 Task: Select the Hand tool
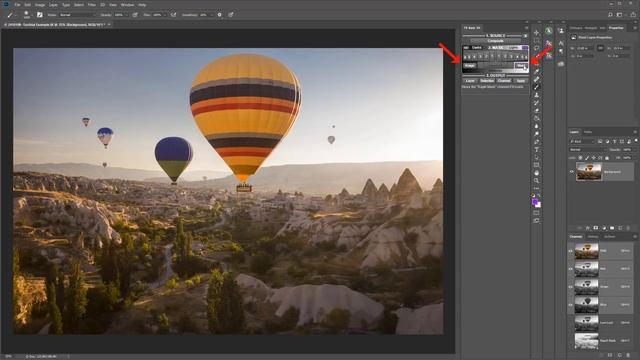536,173
